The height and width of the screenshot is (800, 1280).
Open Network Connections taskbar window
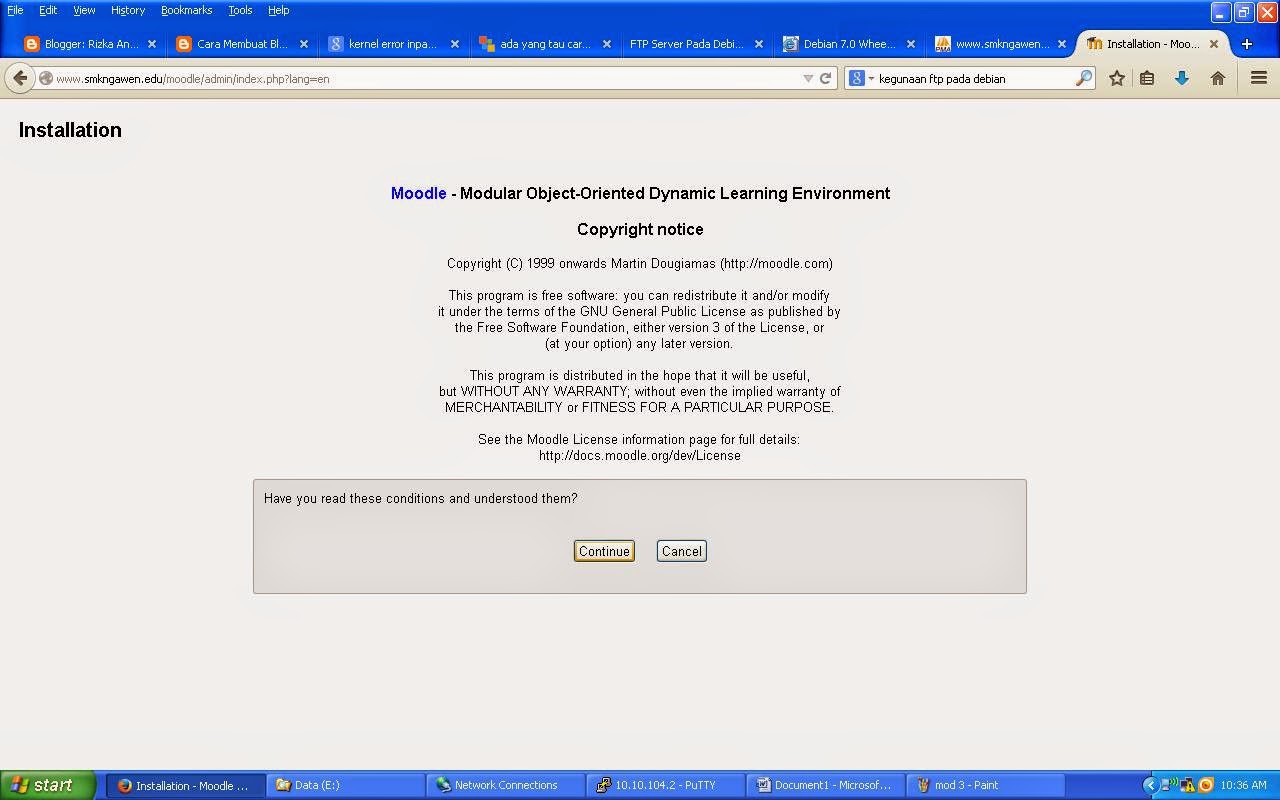point(506,785)
